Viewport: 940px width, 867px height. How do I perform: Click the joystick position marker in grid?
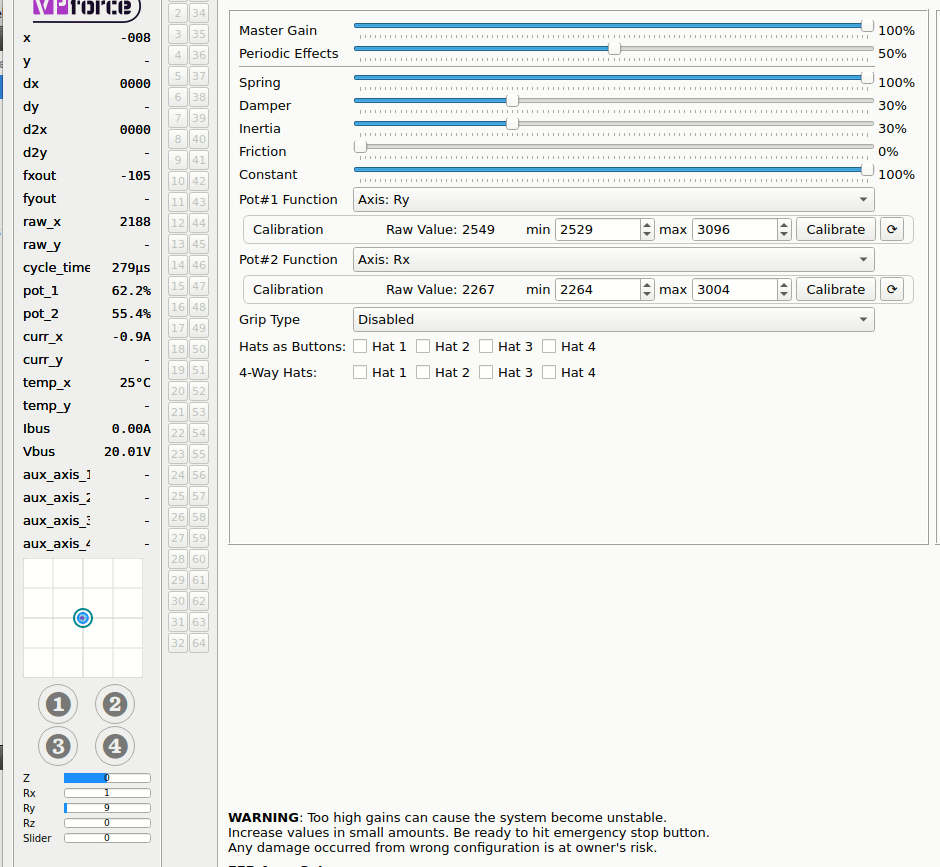(x=83, y=618)
